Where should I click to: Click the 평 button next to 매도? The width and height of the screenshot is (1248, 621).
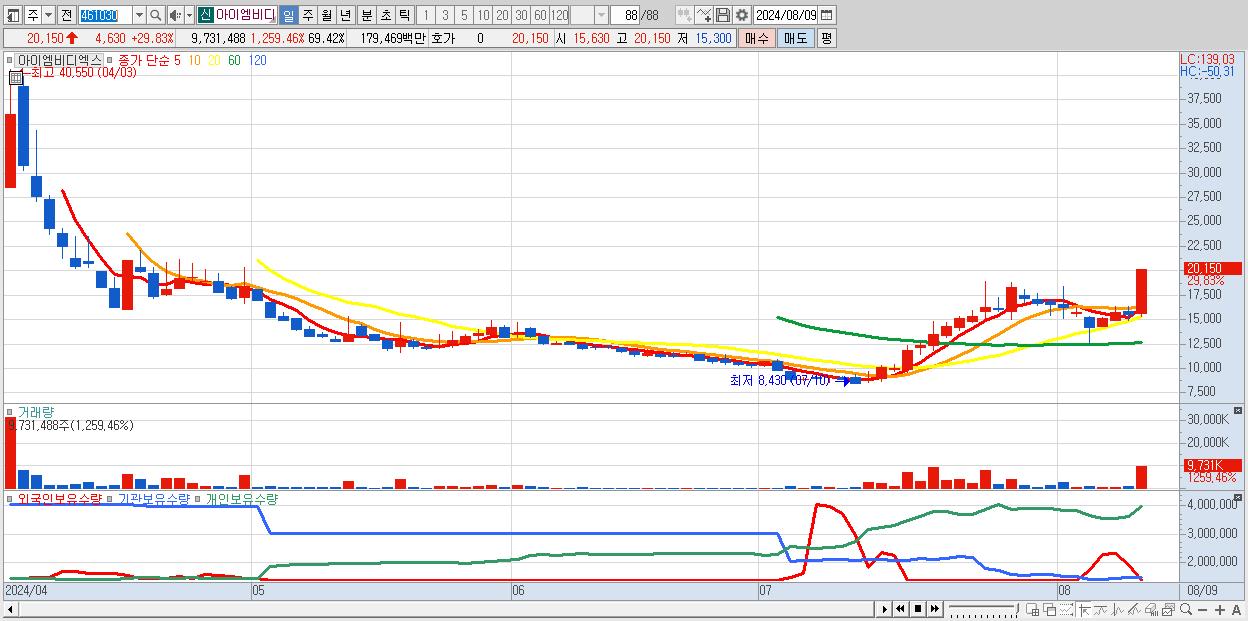(x=826, y=38)
